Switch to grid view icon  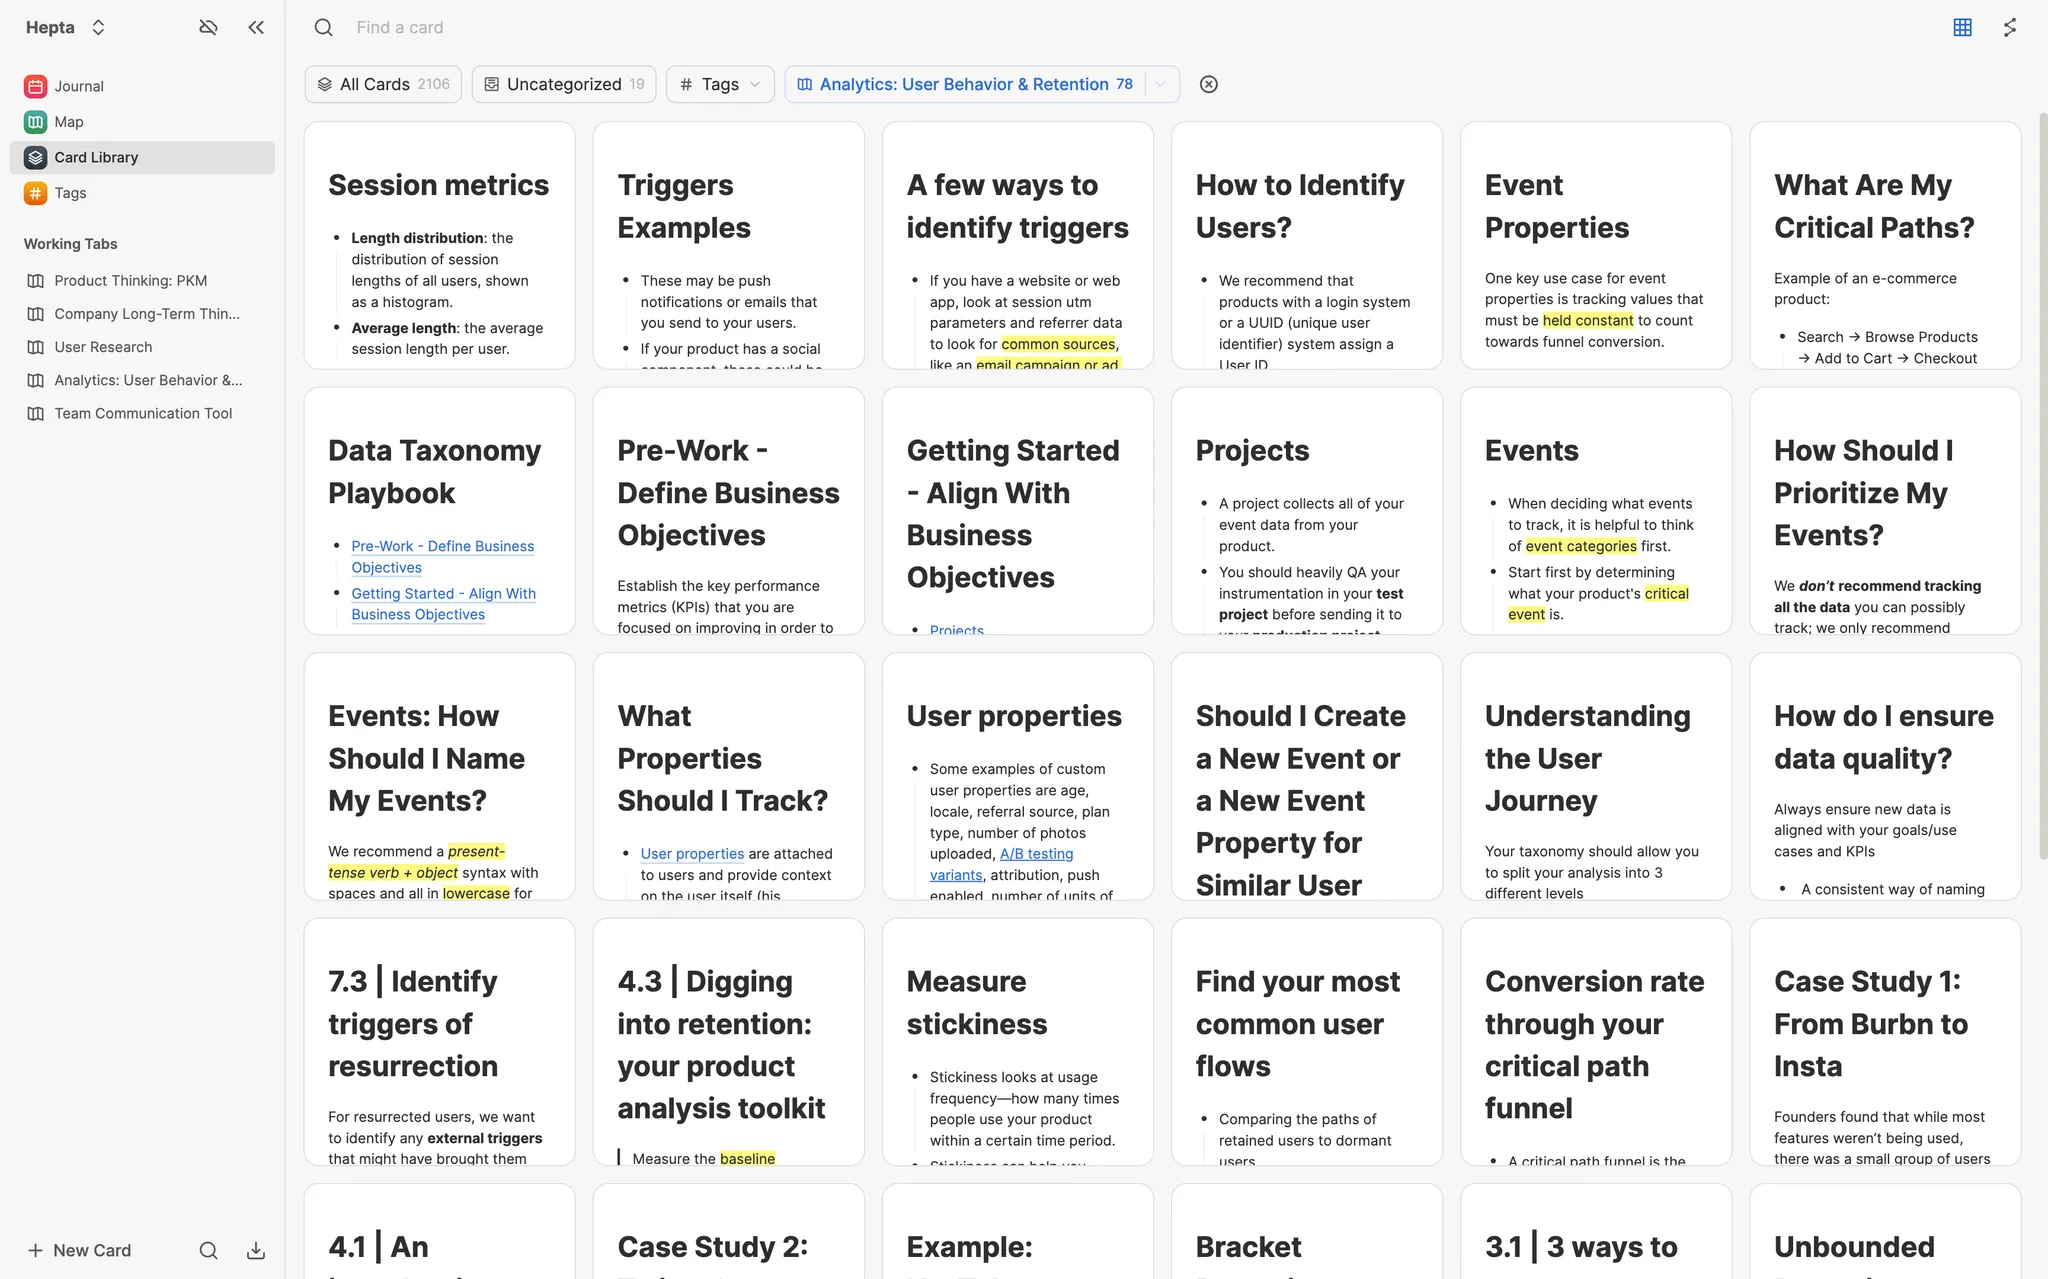tap(1962, 27)
